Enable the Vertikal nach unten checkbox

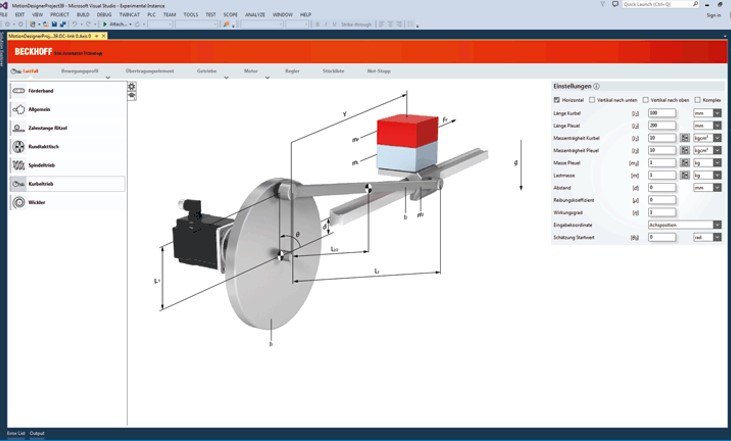coord(592,100)
